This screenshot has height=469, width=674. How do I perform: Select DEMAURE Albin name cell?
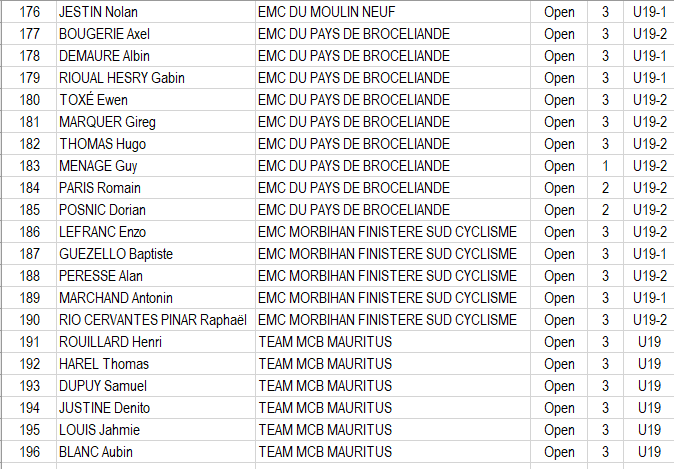point(156,56)
